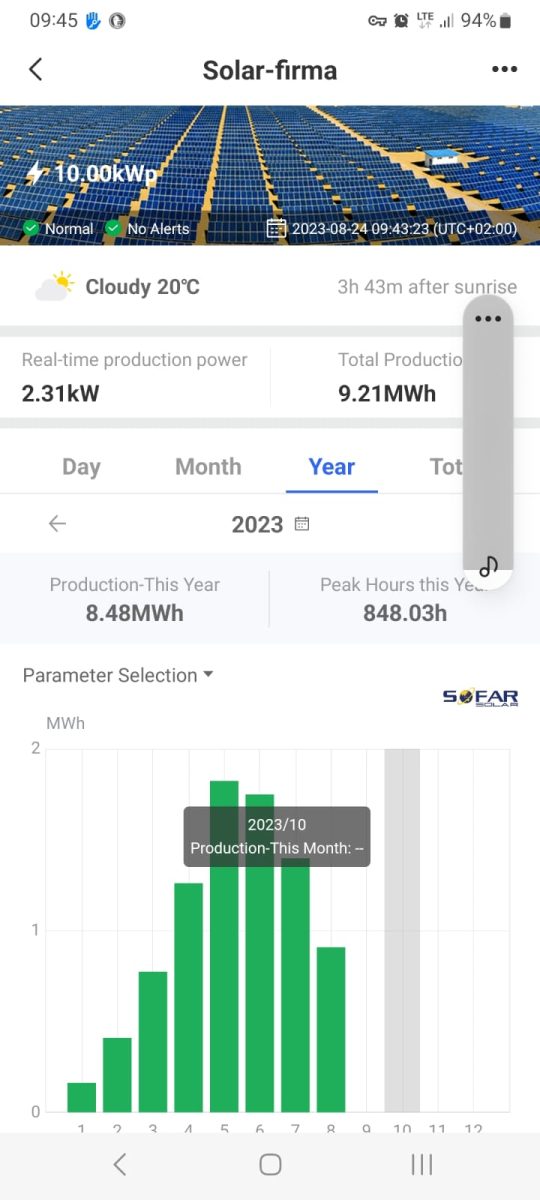Select the Year tab
Viewport: 540px width, 1200px height.
[332, 467]
